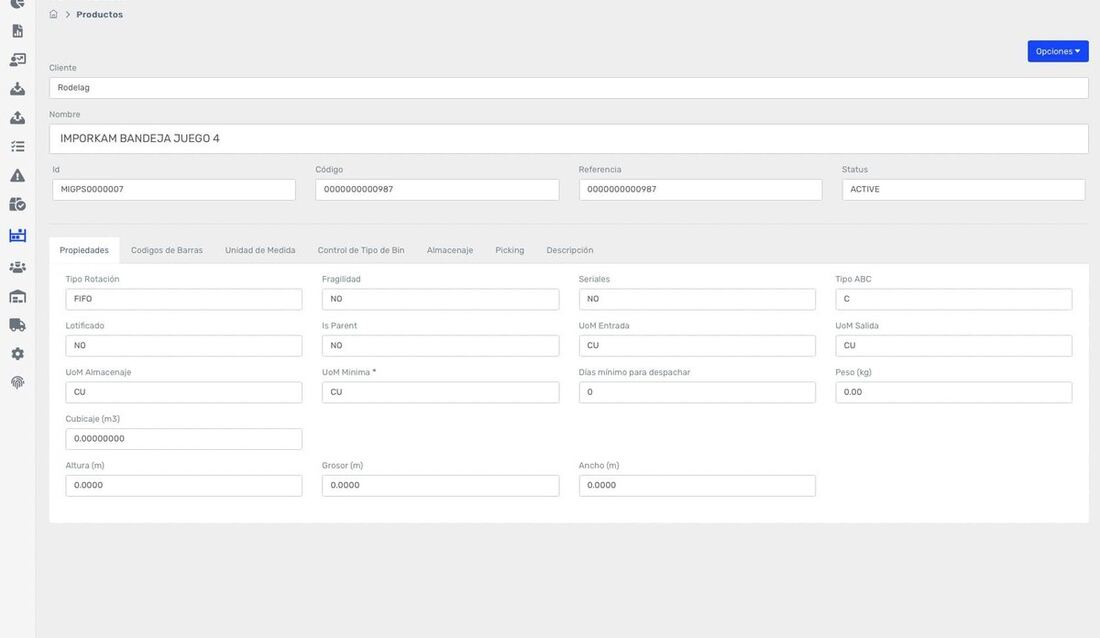Click the Is Parent field
Image resolution: width=1100 pixels, height=638 pixels.
(441, 345)
